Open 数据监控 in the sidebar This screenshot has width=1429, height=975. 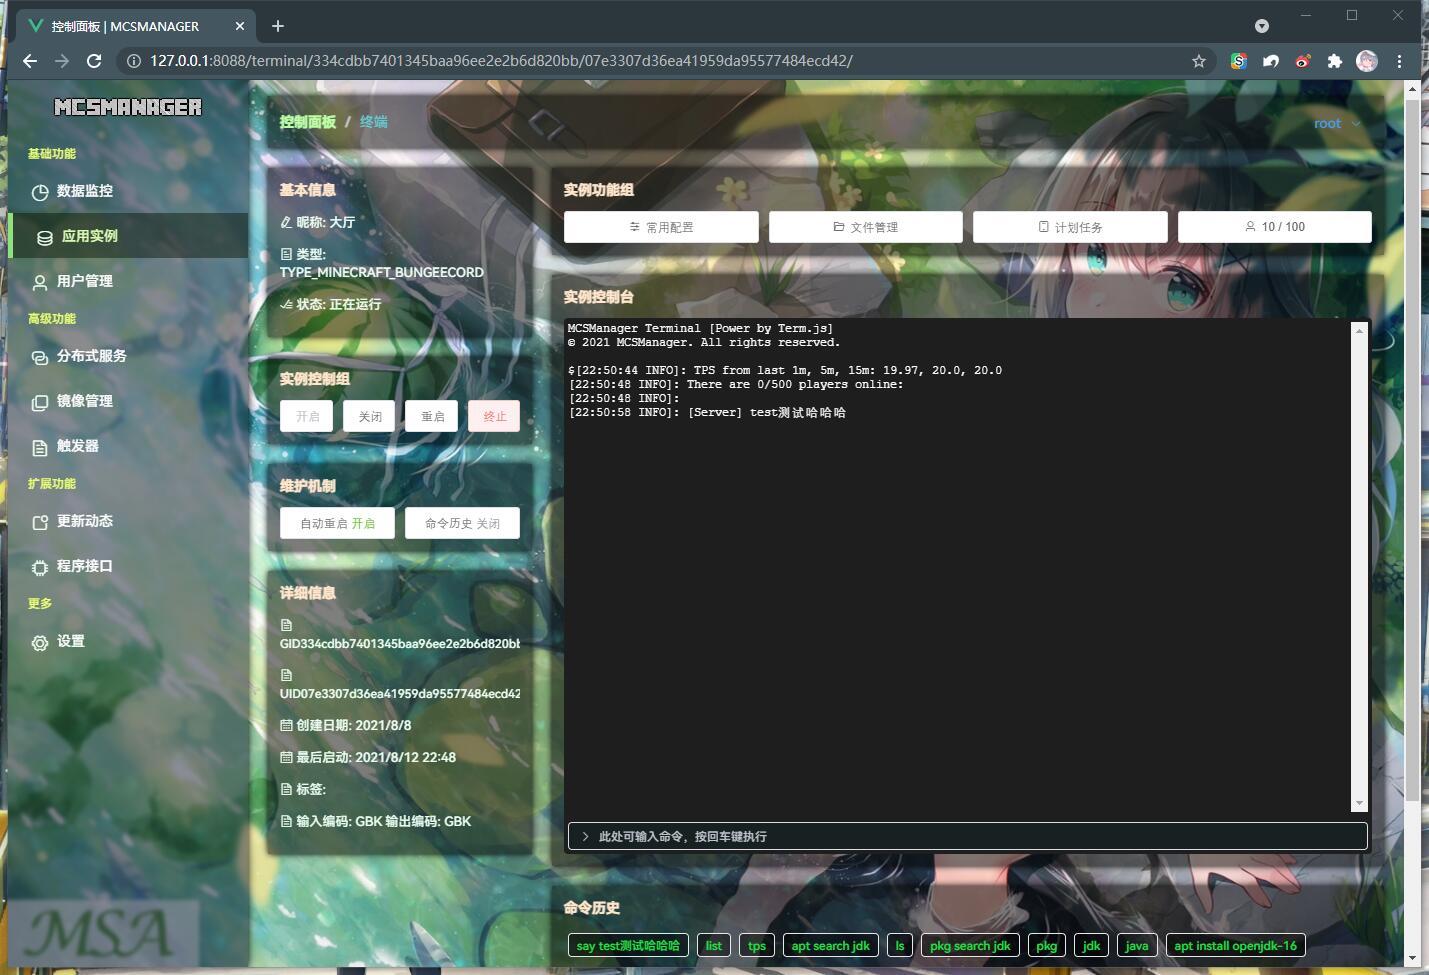pyautogui.click(x=128, y=191)
